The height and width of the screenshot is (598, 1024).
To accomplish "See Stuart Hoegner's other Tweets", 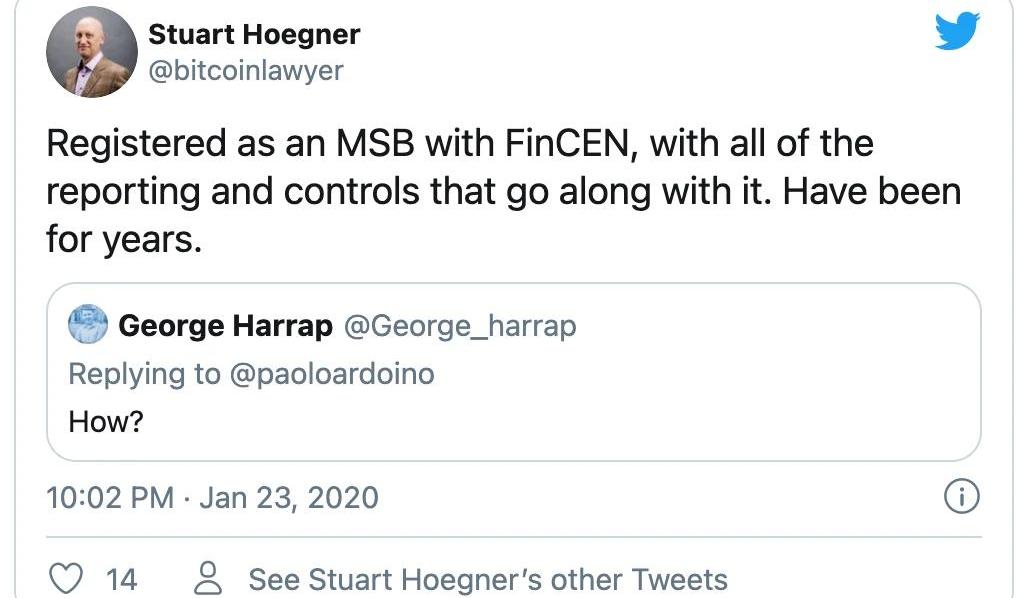I will point(487,579).
